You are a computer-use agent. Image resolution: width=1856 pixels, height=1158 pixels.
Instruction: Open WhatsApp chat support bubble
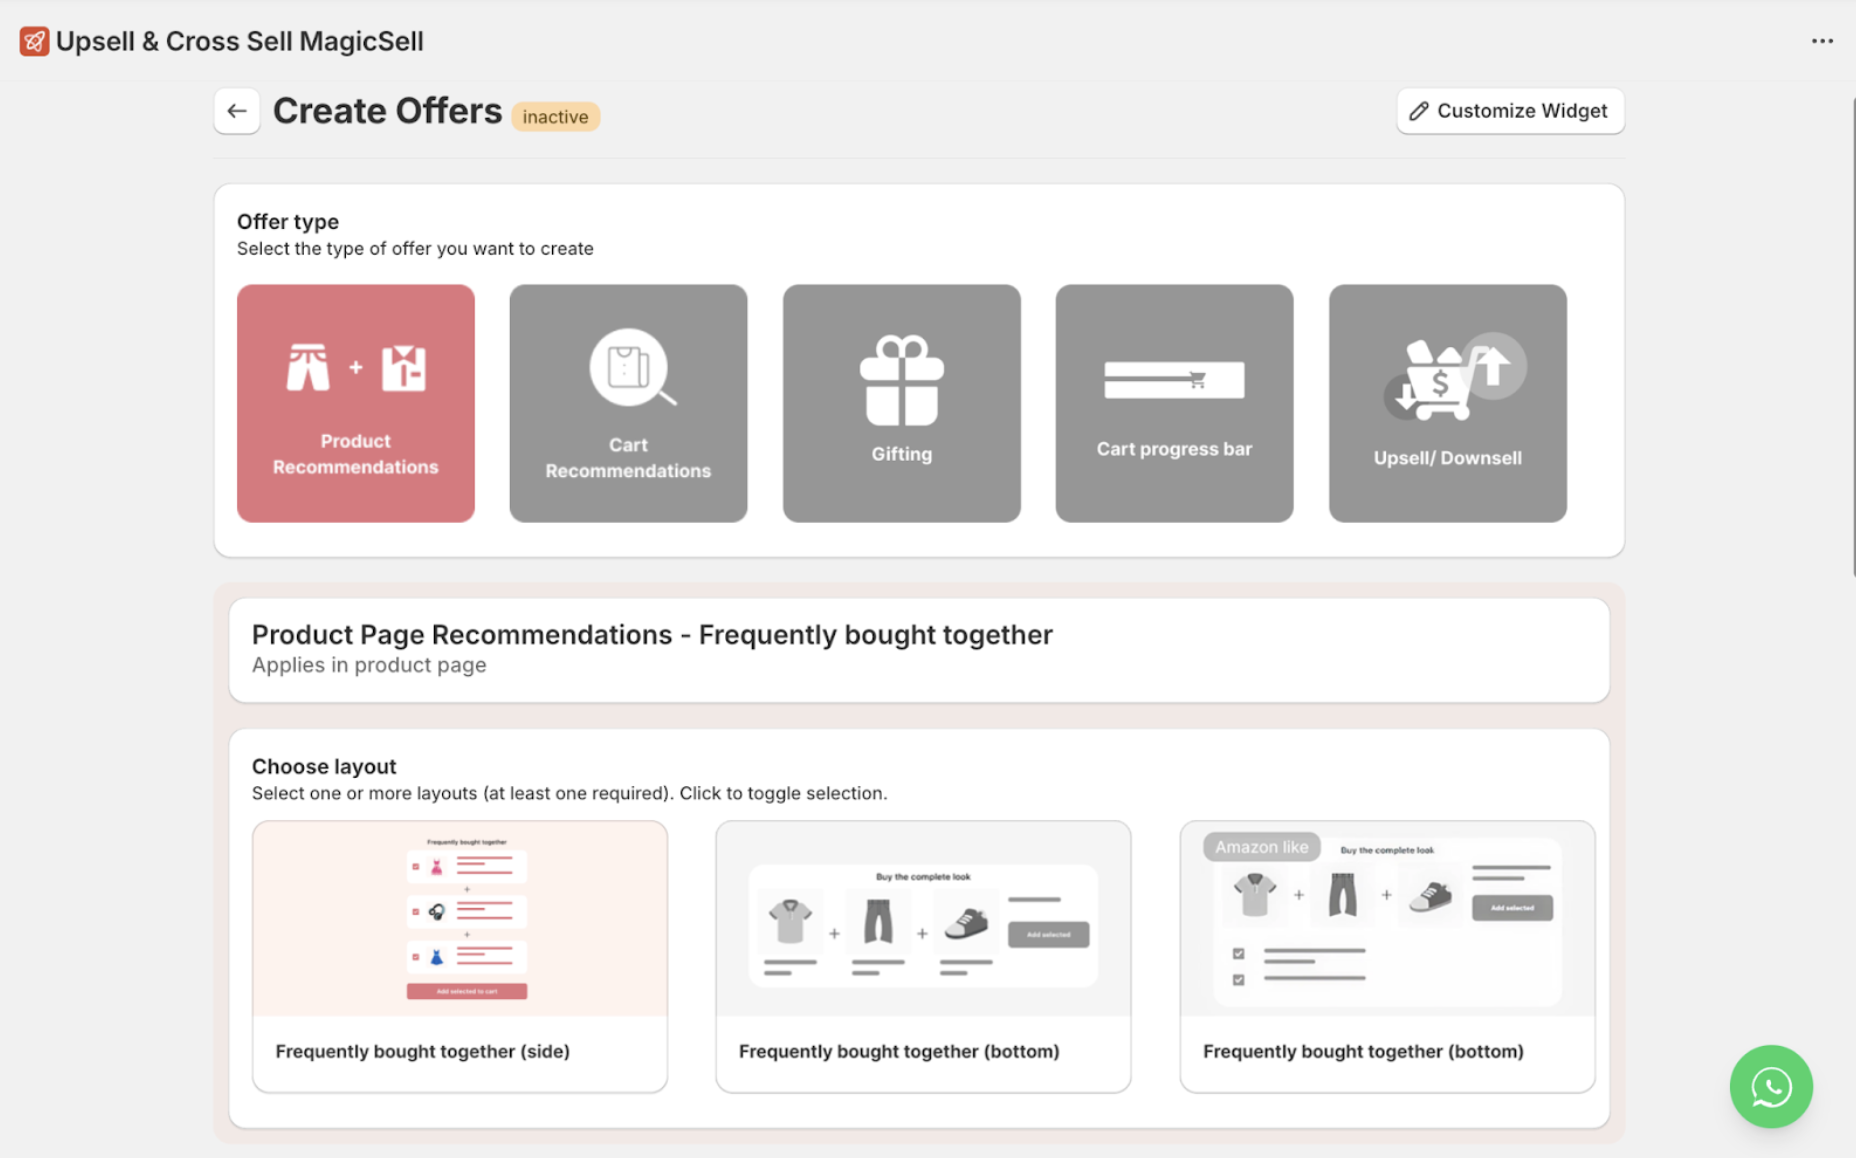[x=1771, y=1087]
